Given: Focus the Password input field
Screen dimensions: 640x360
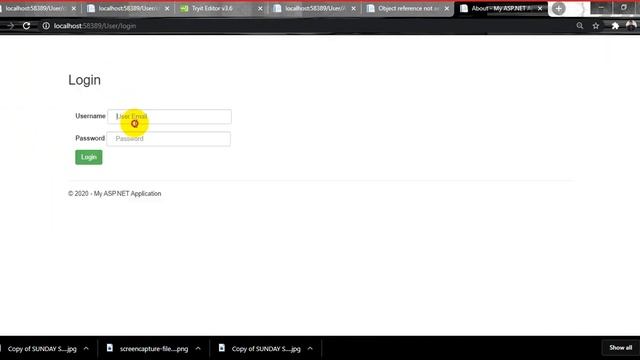Looking at the screenshot, I should (169, 139).
